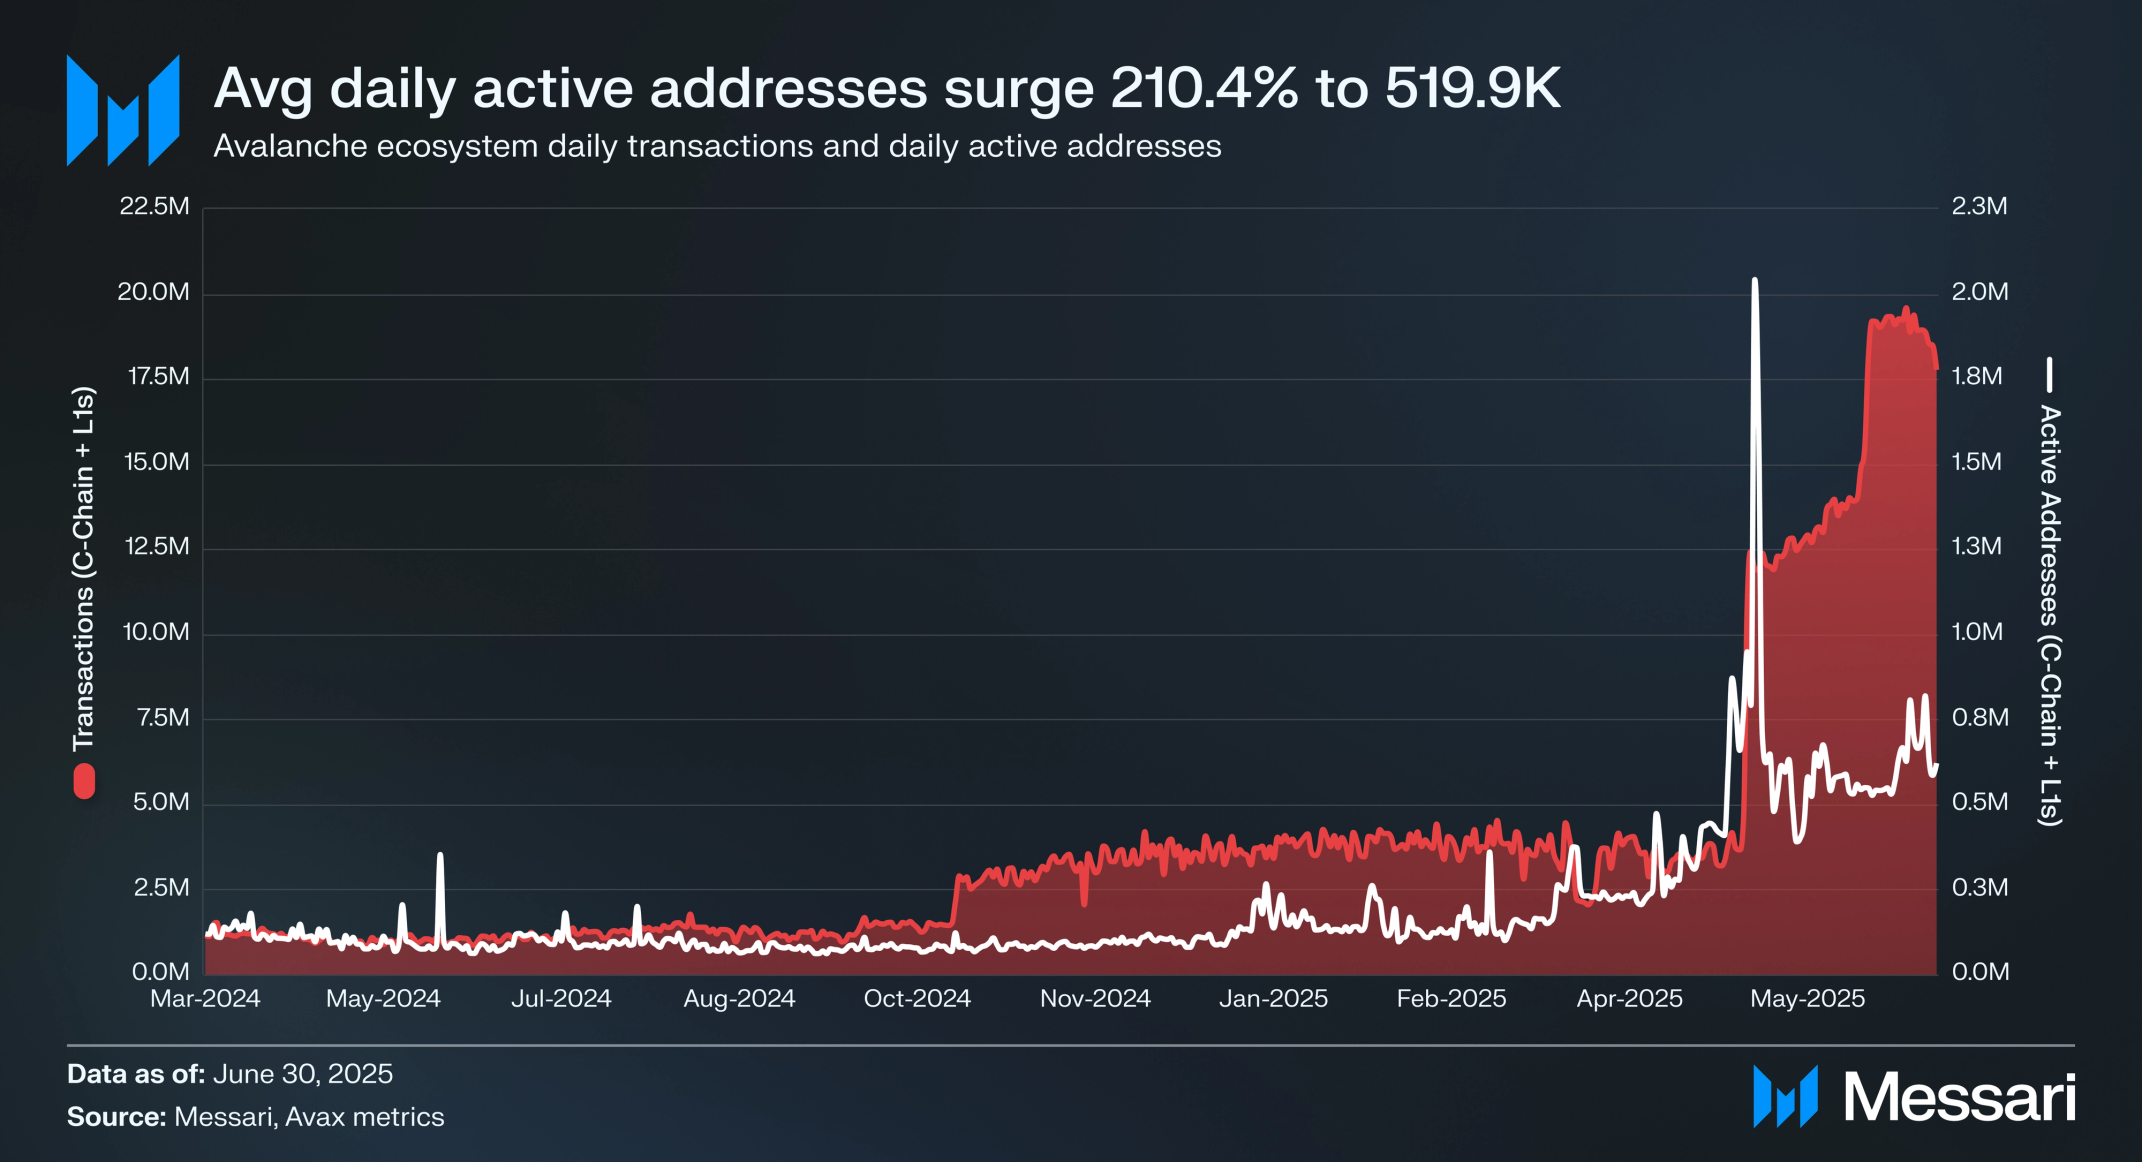
Task: Click the 2.3M right axis tick label
Action: [1979, 206]
